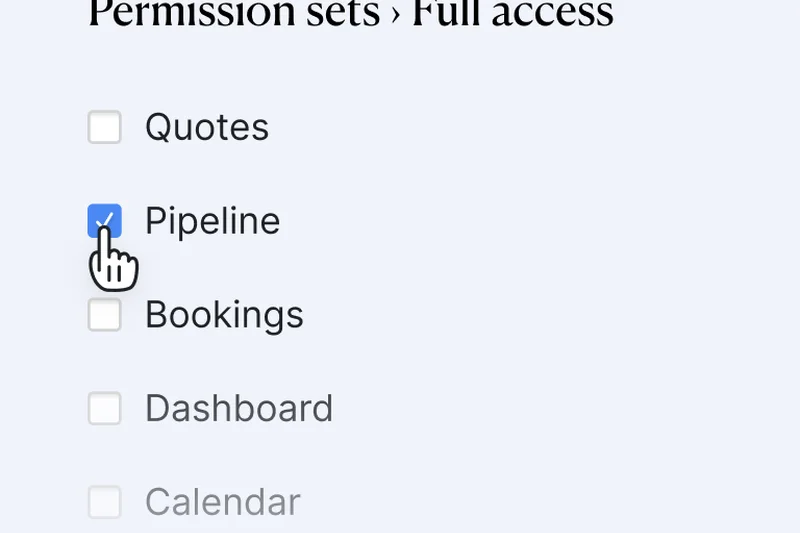
Task: Tick the Bookings checkbox
Action: click(x=105, y=315)
